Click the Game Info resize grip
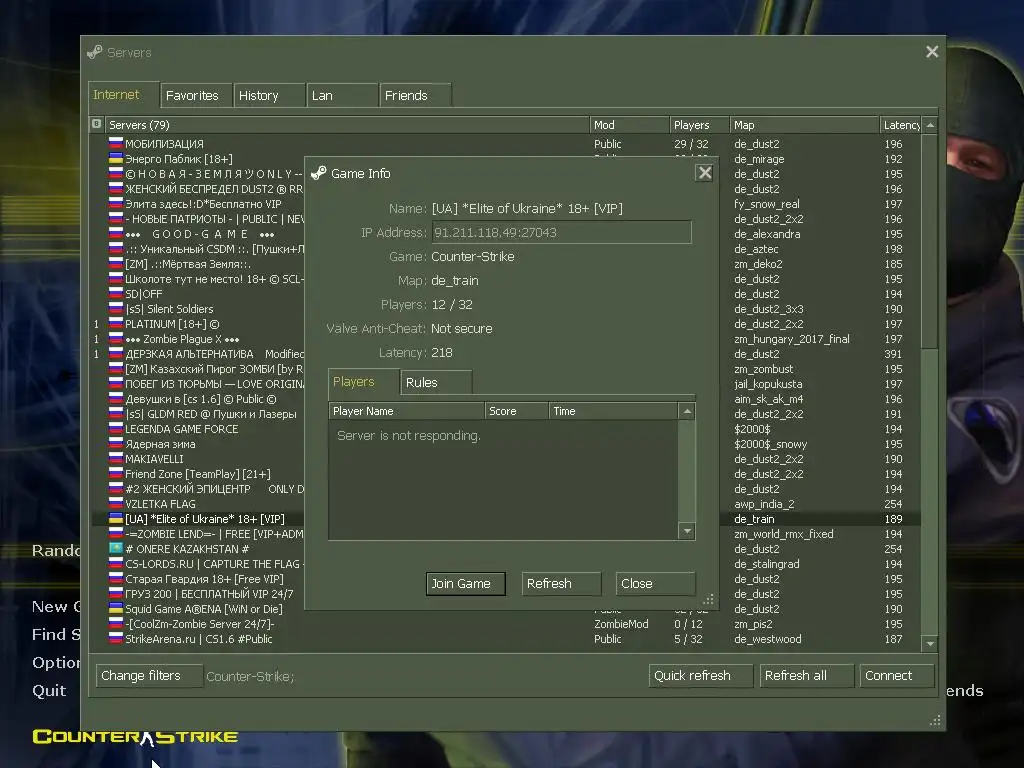1024x768 pixels. pos(709,600)
